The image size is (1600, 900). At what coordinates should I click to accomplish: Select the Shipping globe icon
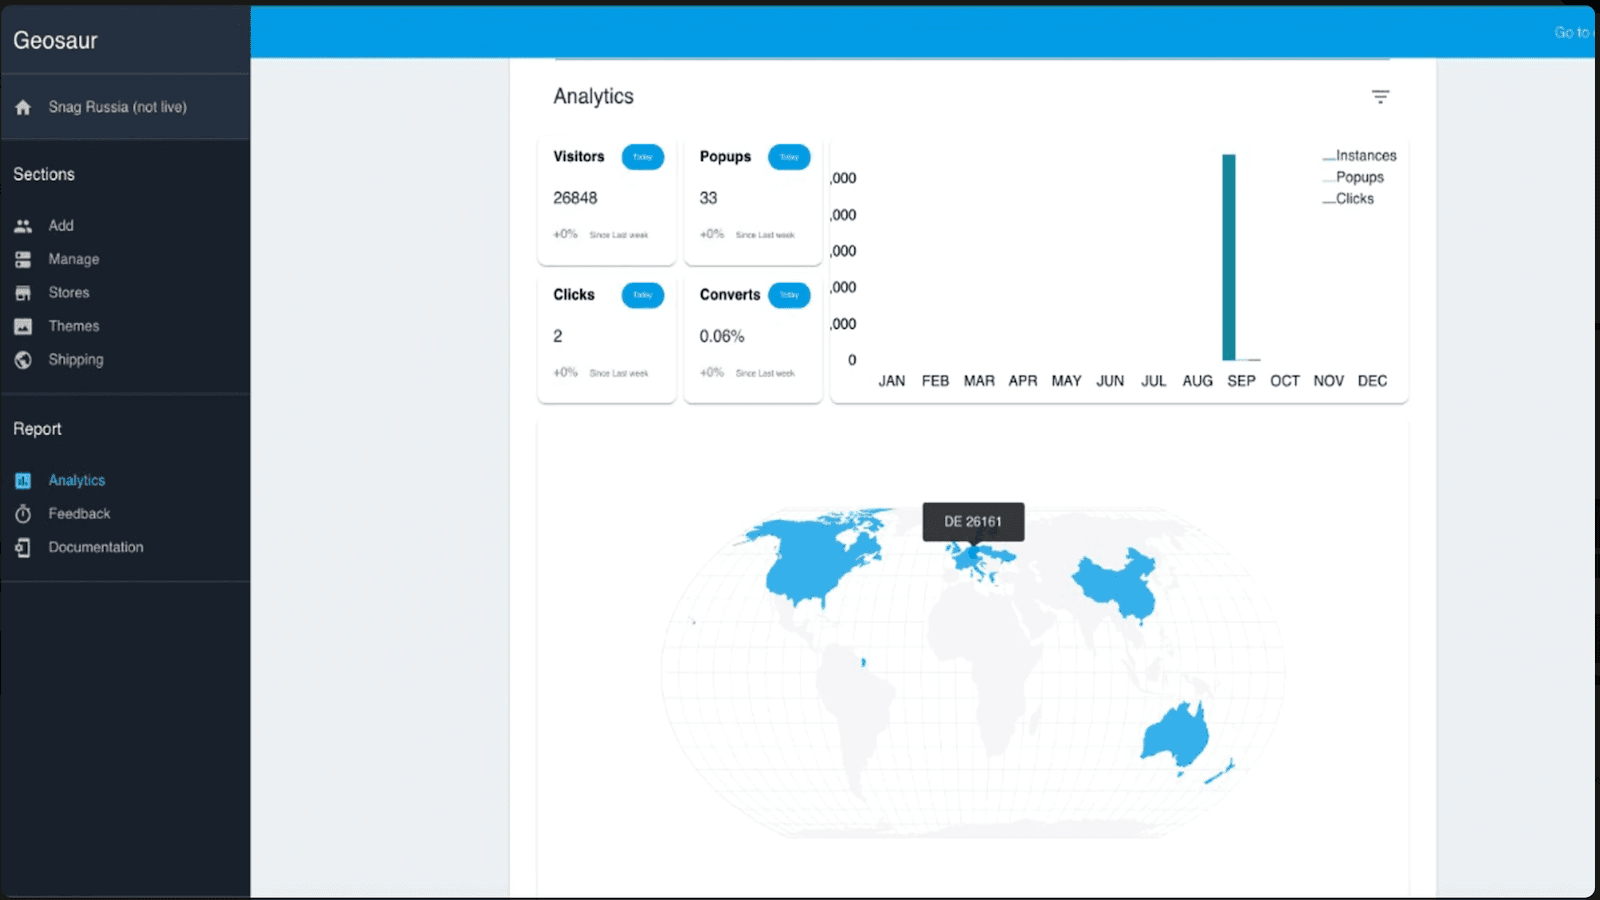[x=23, y=359]
